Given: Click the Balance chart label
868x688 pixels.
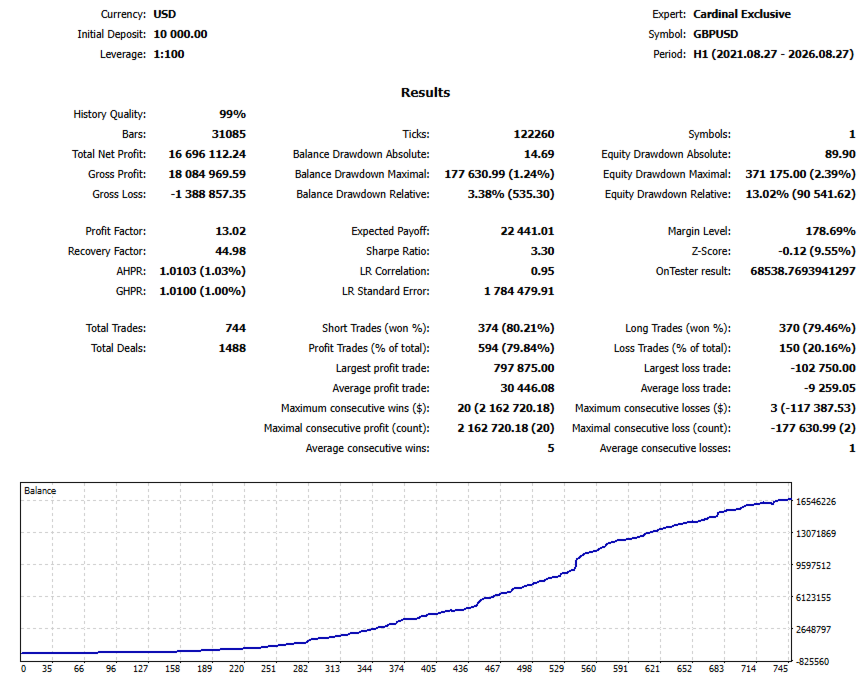Looking at the screenshot, I should 40,490.
